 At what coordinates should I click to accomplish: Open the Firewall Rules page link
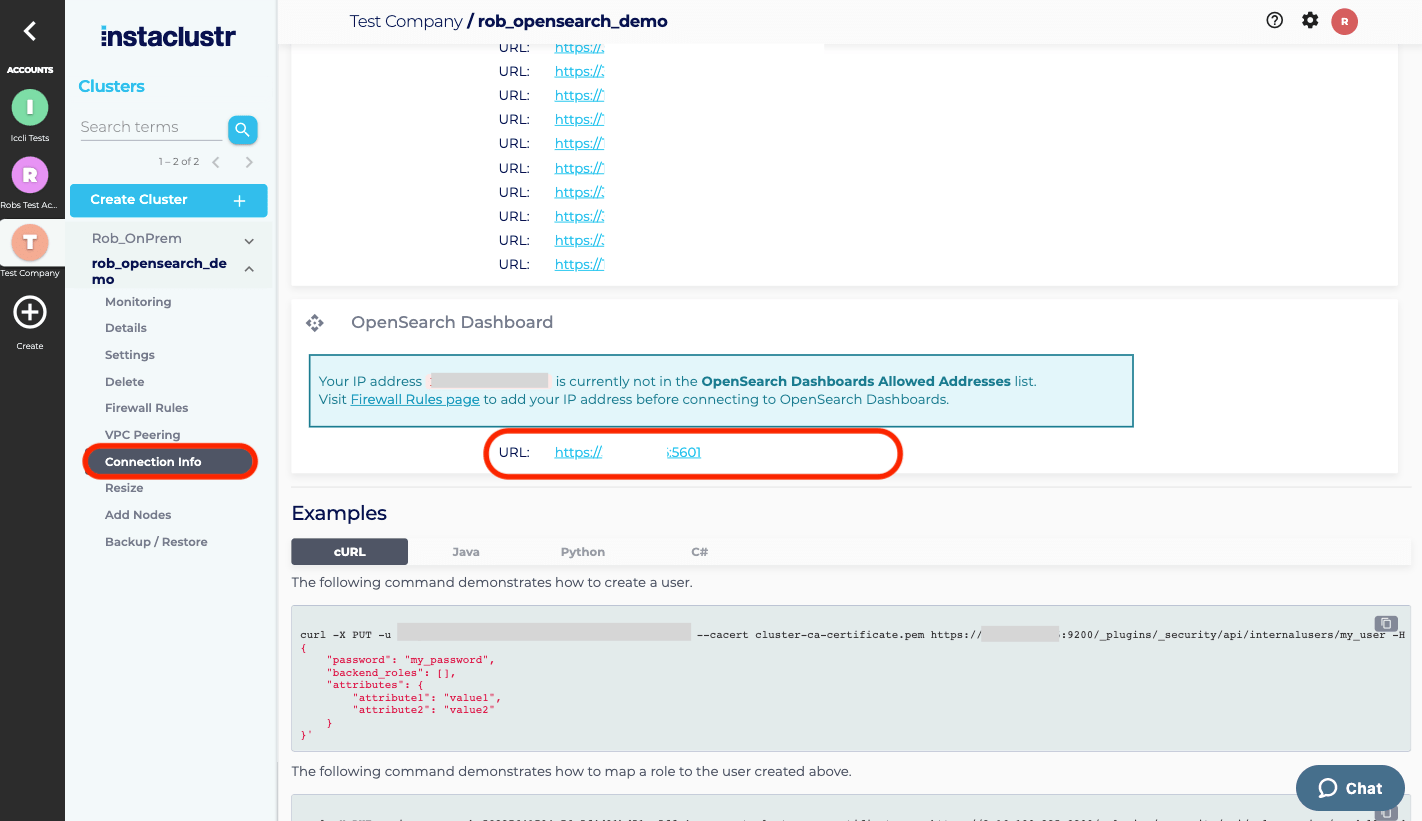tap(414, 399)
